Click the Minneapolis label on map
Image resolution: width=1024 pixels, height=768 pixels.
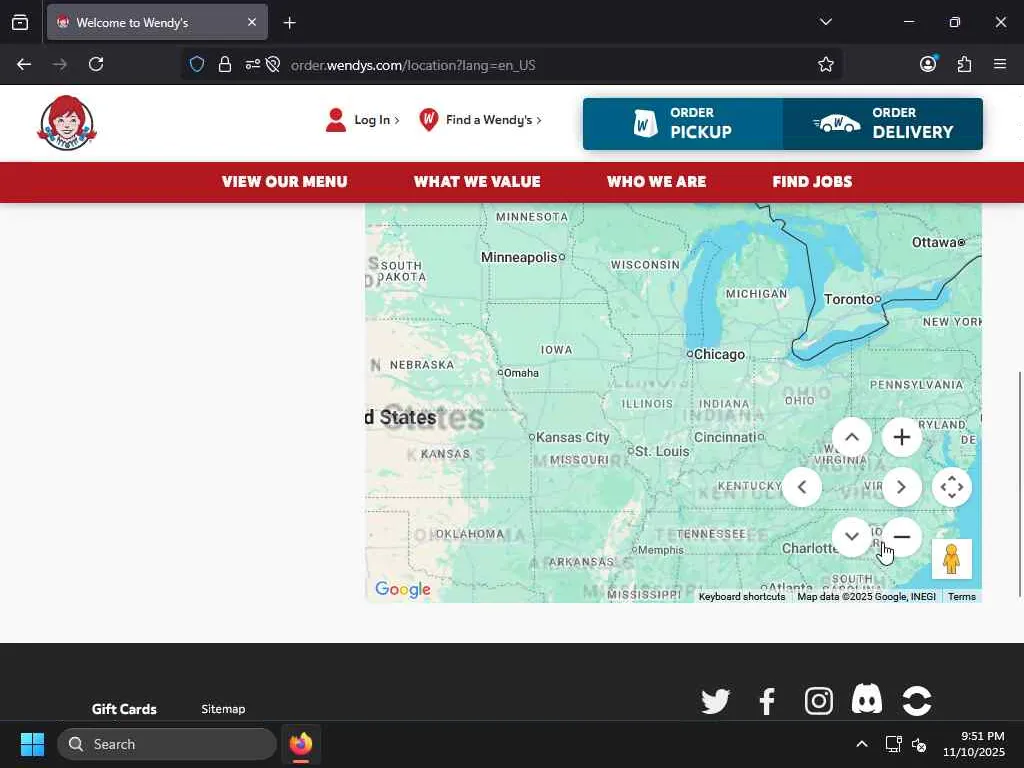[519, 257]
